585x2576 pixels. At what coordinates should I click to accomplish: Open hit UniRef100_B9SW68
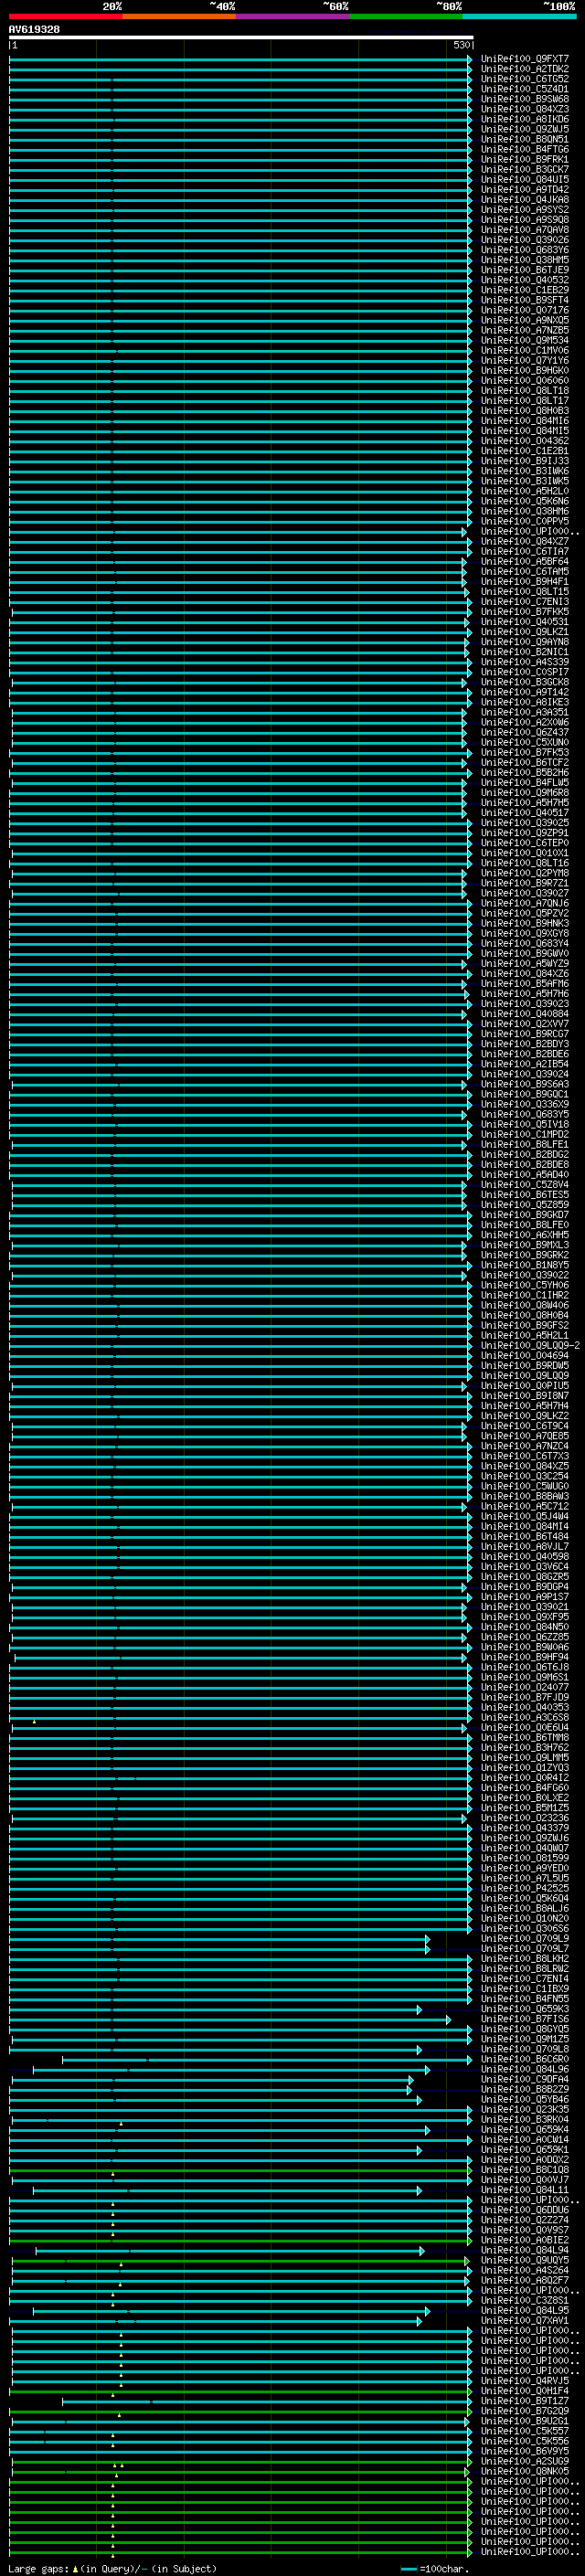(525, 99)
